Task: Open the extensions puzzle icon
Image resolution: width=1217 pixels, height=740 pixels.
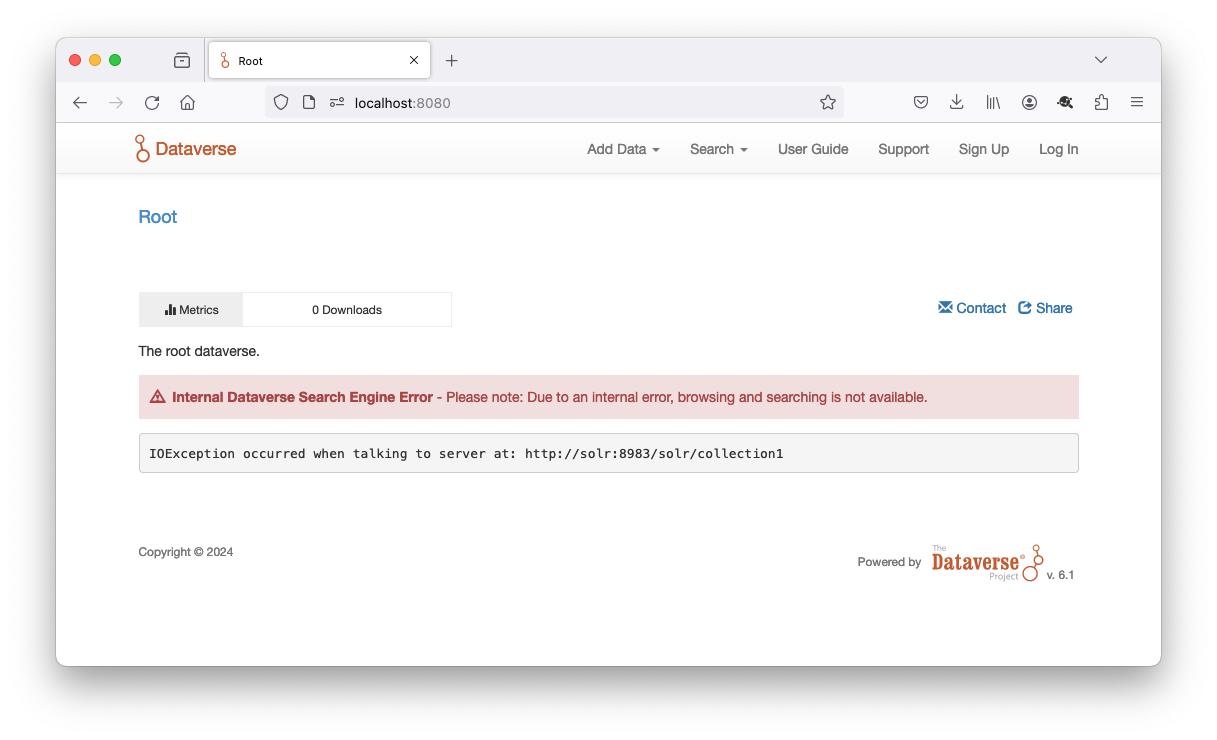Action: (1101, 102)
